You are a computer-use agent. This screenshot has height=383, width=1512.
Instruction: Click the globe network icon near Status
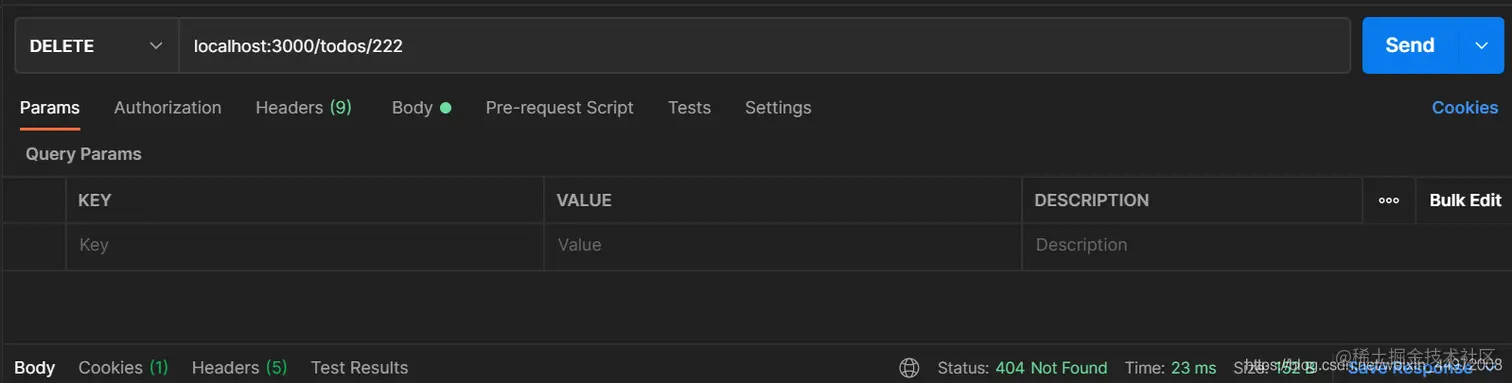tap(909, 368)
